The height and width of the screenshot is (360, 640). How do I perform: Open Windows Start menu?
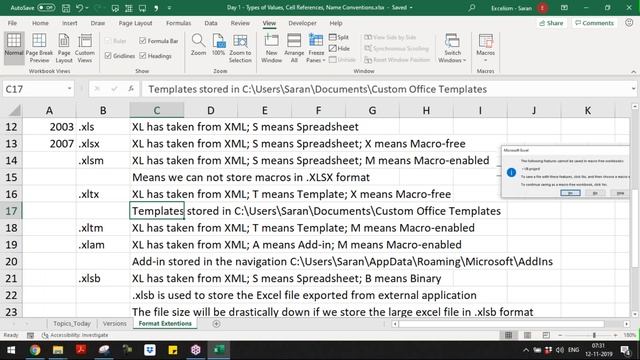click(11, 350)
